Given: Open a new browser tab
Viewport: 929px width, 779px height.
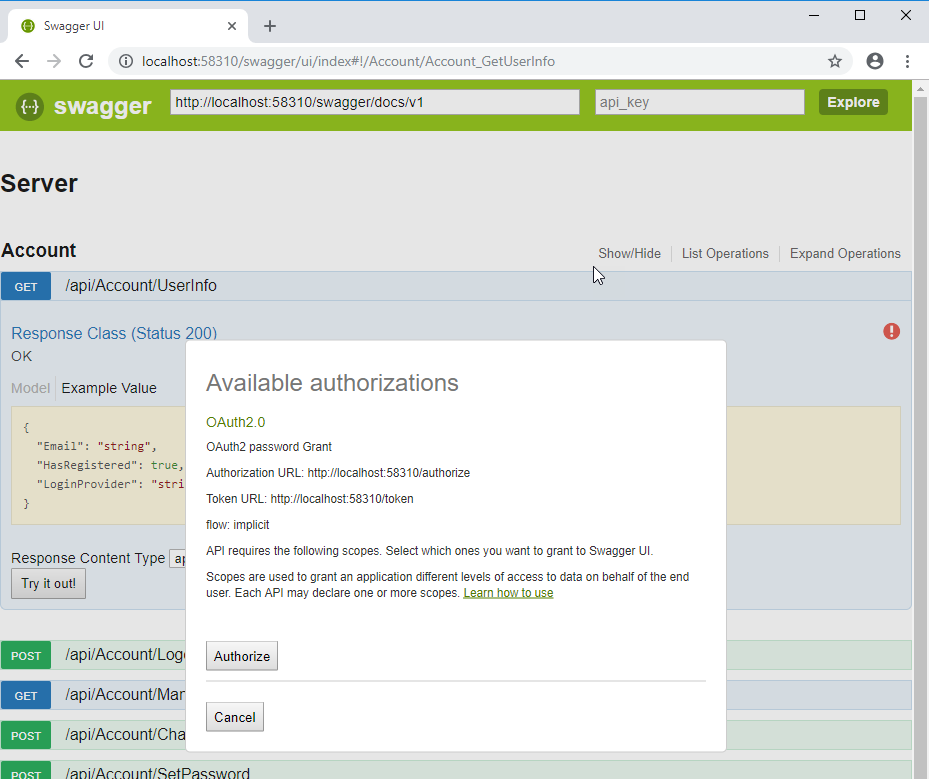Looking at the screenshot, I should coord(270,26).
